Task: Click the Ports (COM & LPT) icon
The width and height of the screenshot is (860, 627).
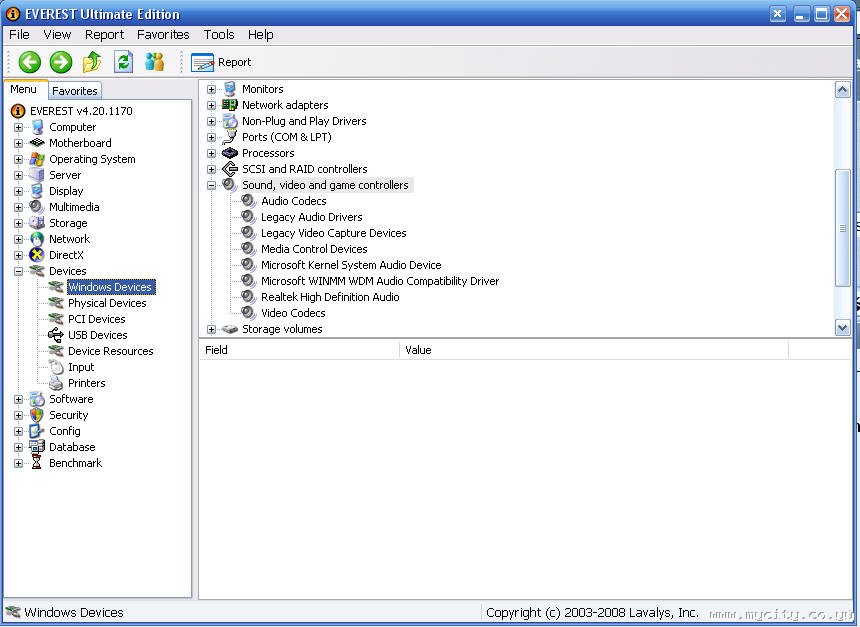Action: 230,137
